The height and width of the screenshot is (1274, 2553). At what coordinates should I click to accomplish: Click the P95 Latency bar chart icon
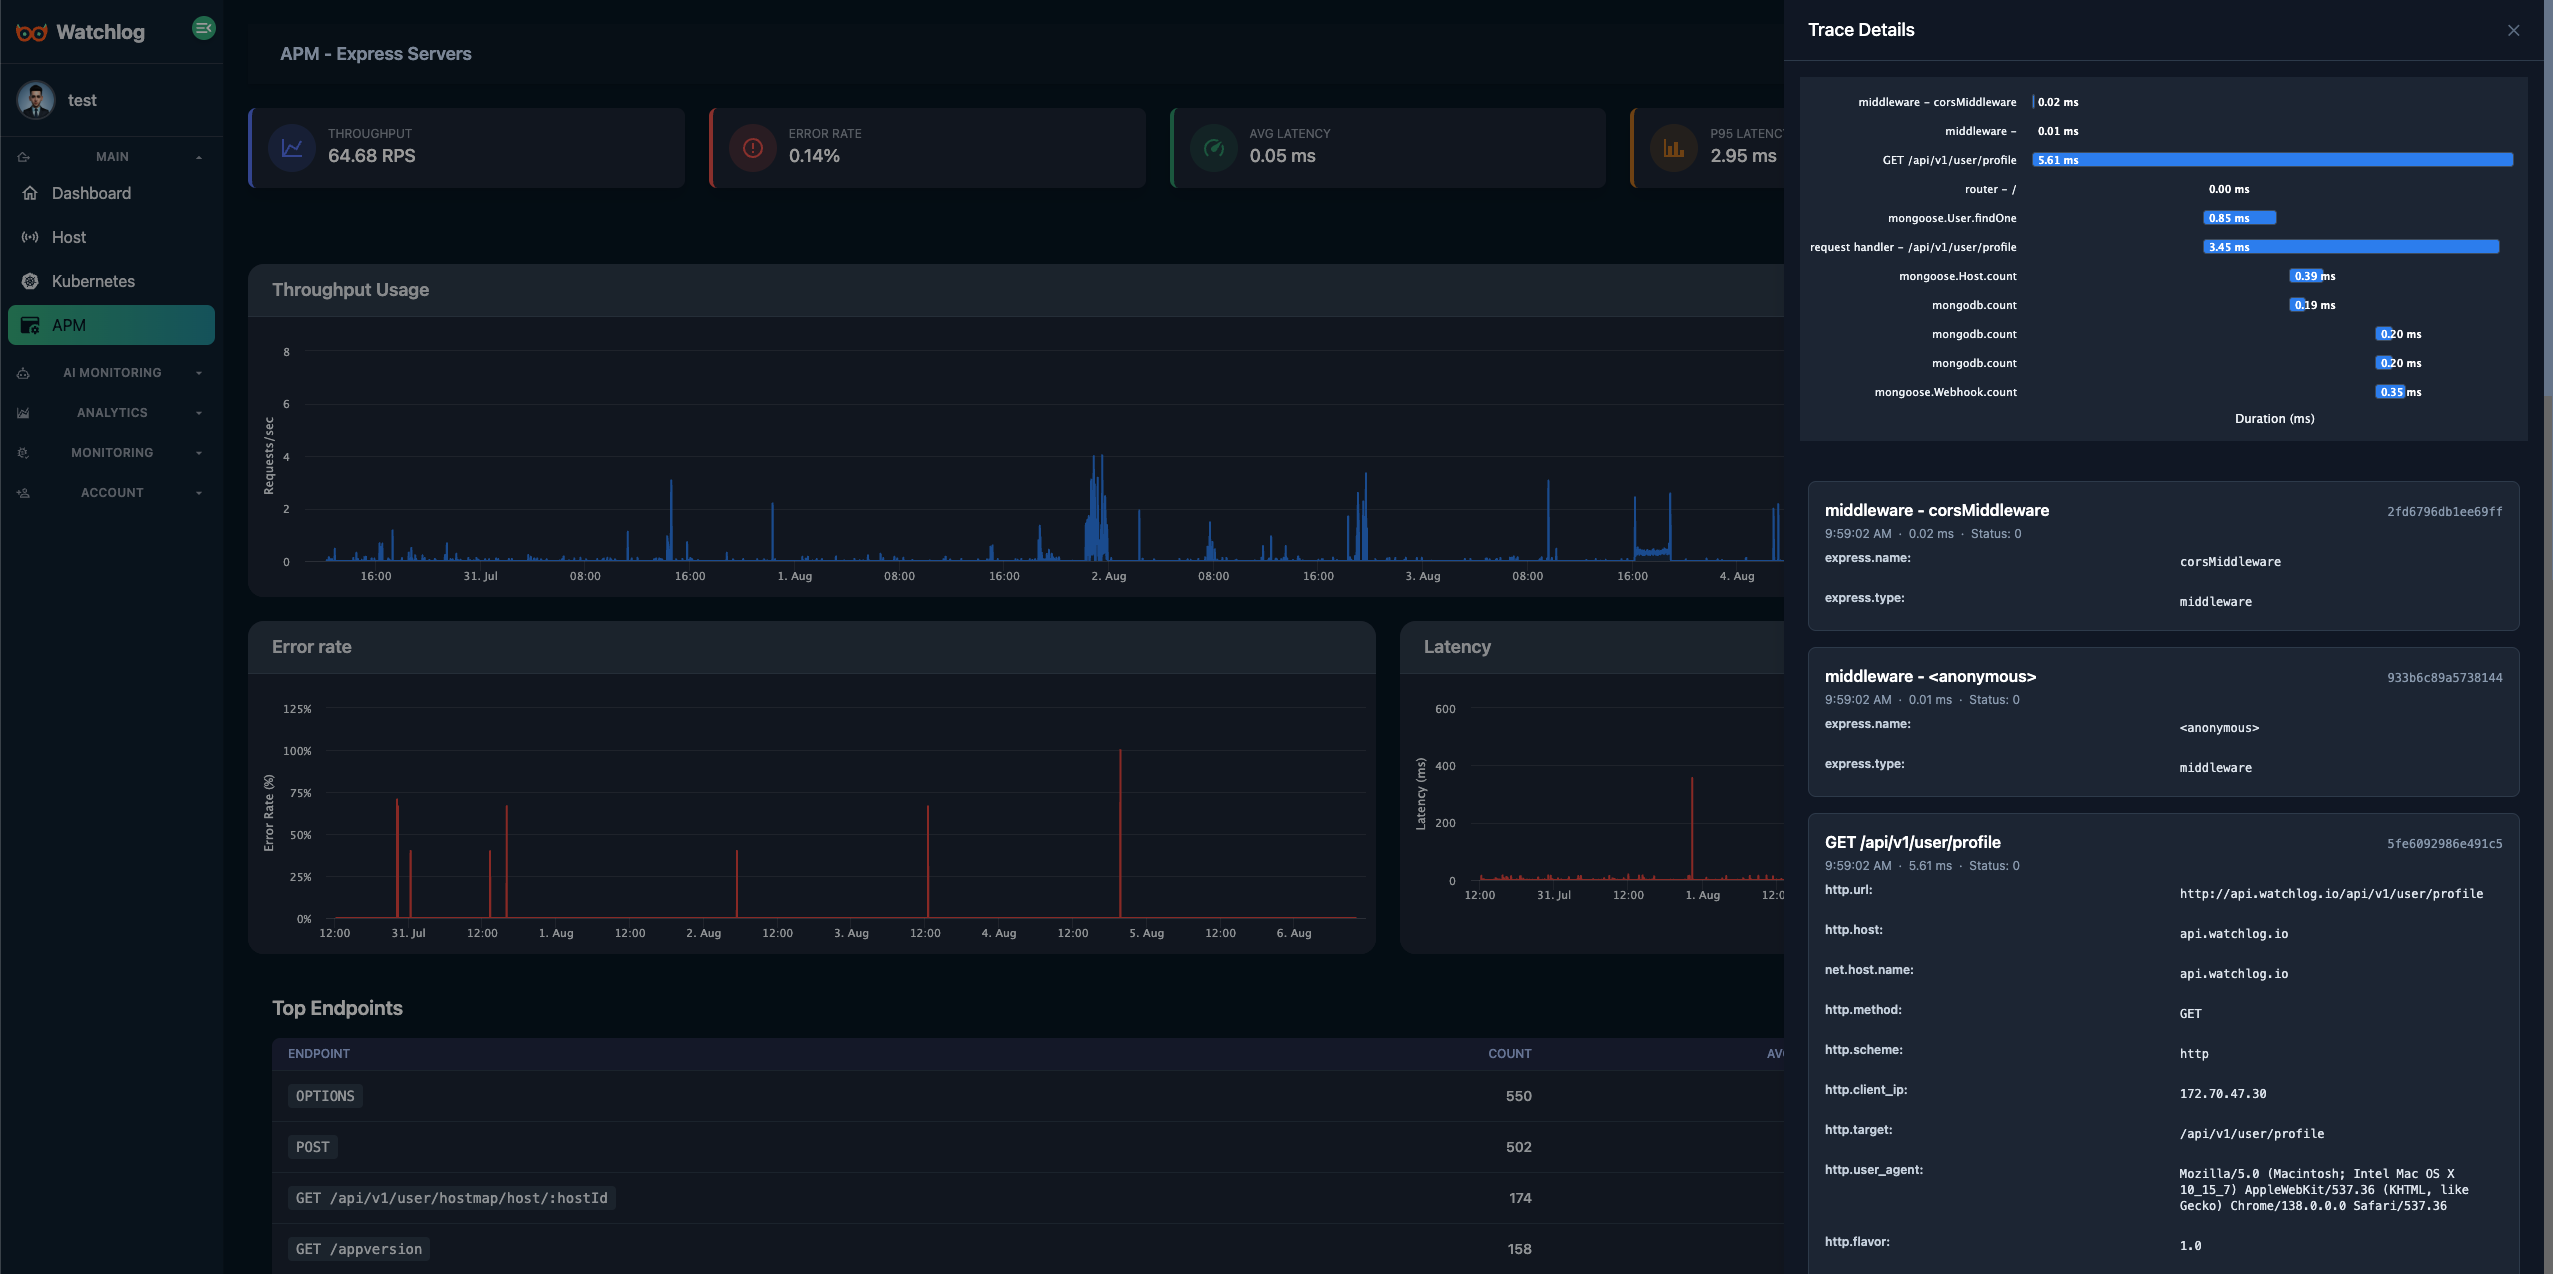point(1674,148)
